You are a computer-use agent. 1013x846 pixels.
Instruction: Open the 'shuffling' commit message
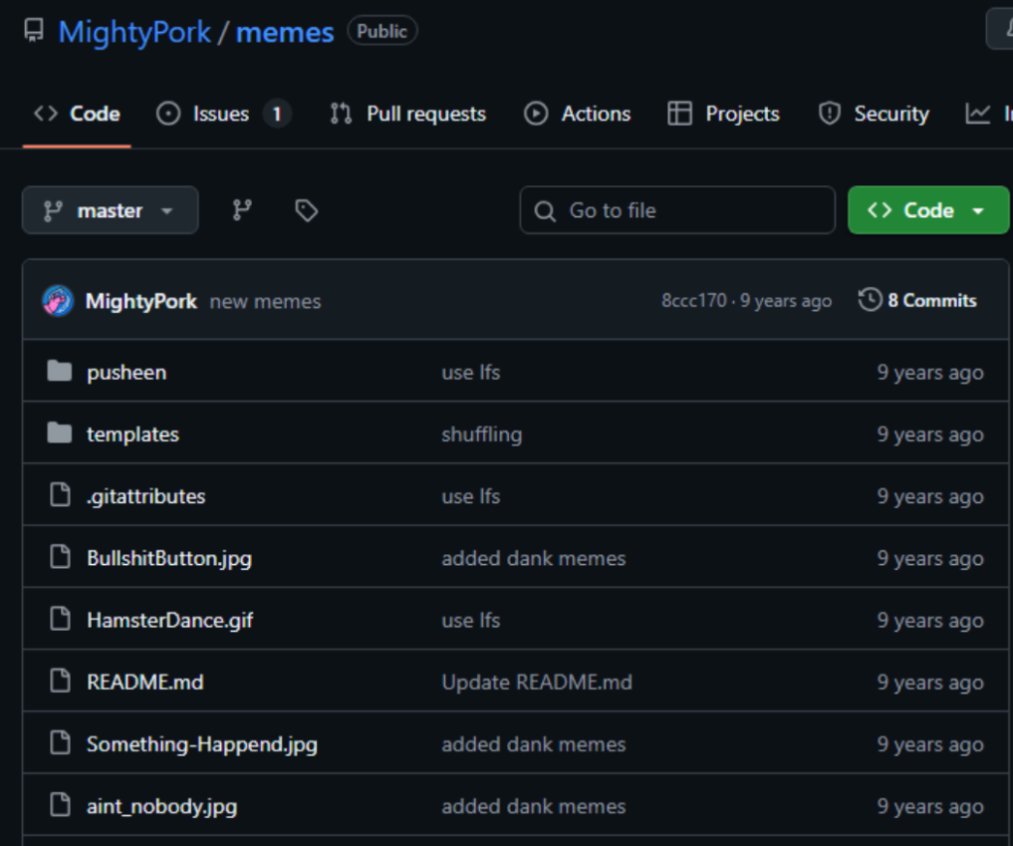point(482,434)
